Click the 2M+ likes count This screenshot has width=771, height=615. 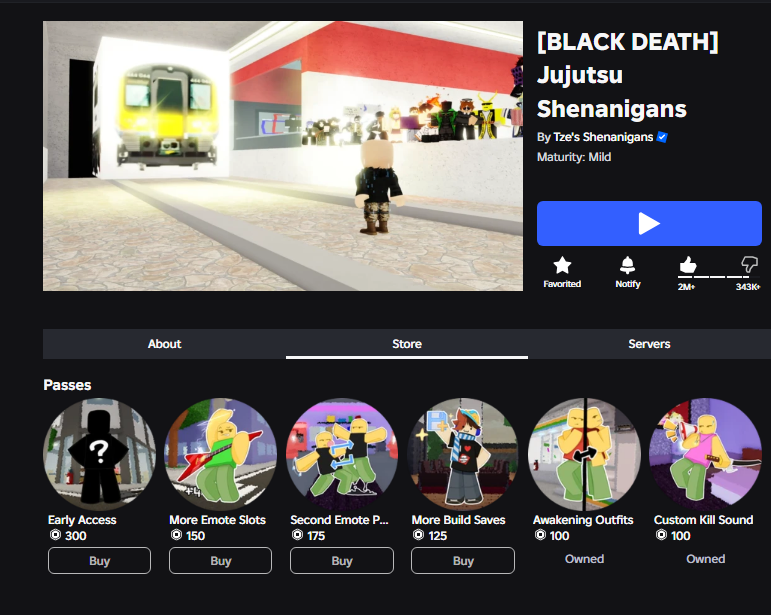pyautogui.click(x=686, y=287)
